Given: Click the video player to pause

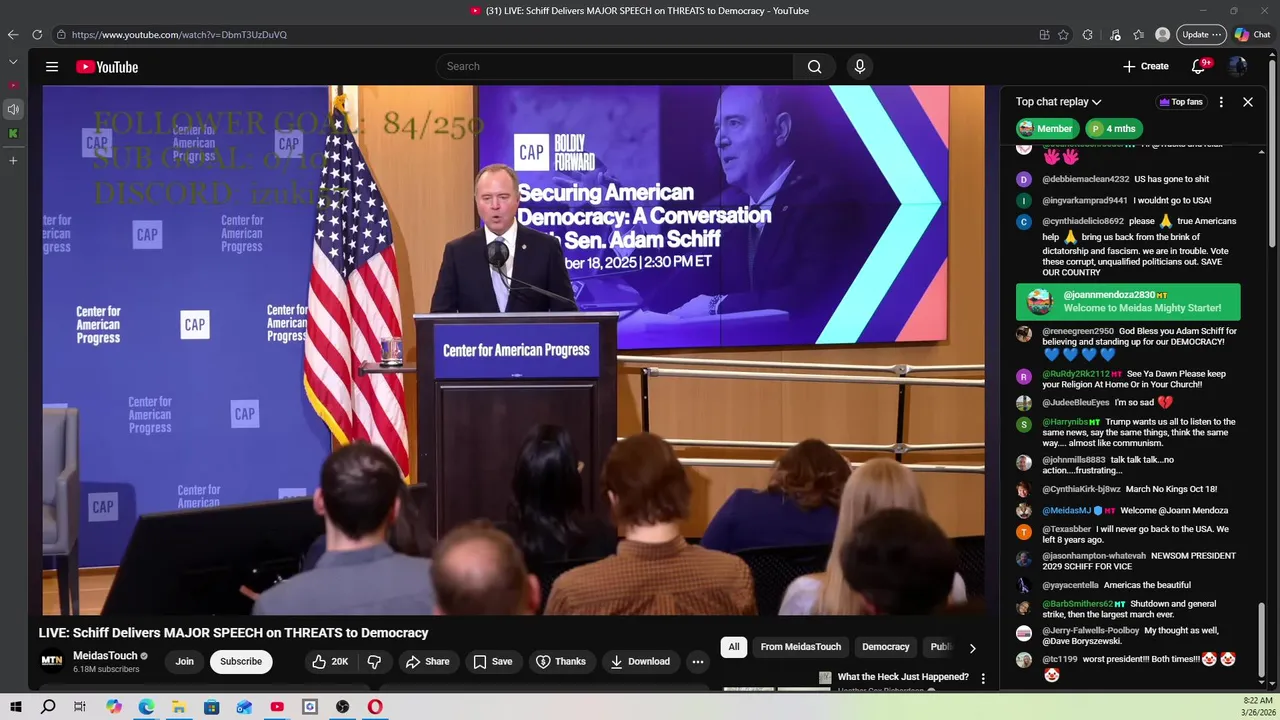Looking at the screenshot, I should 513,350.
